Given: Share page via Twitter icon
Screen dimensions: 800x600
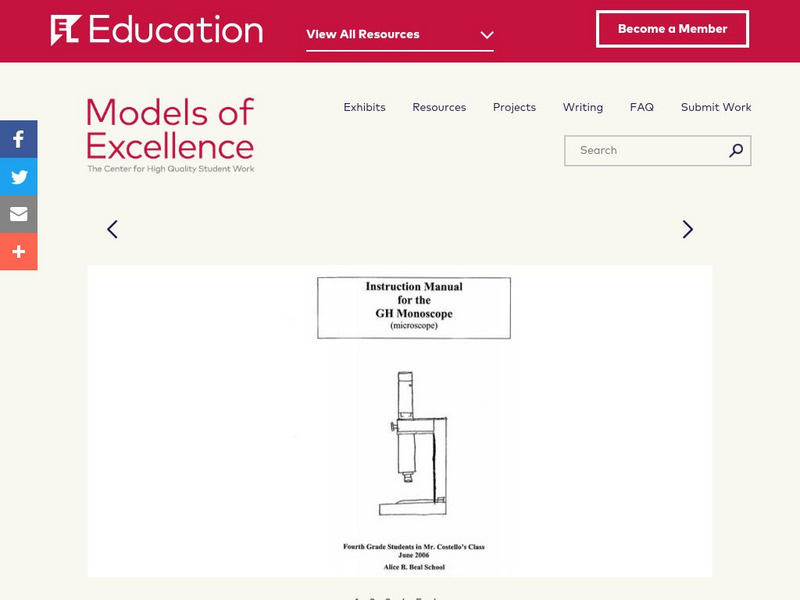Looking at the screenshot, I should pos(18,177).
